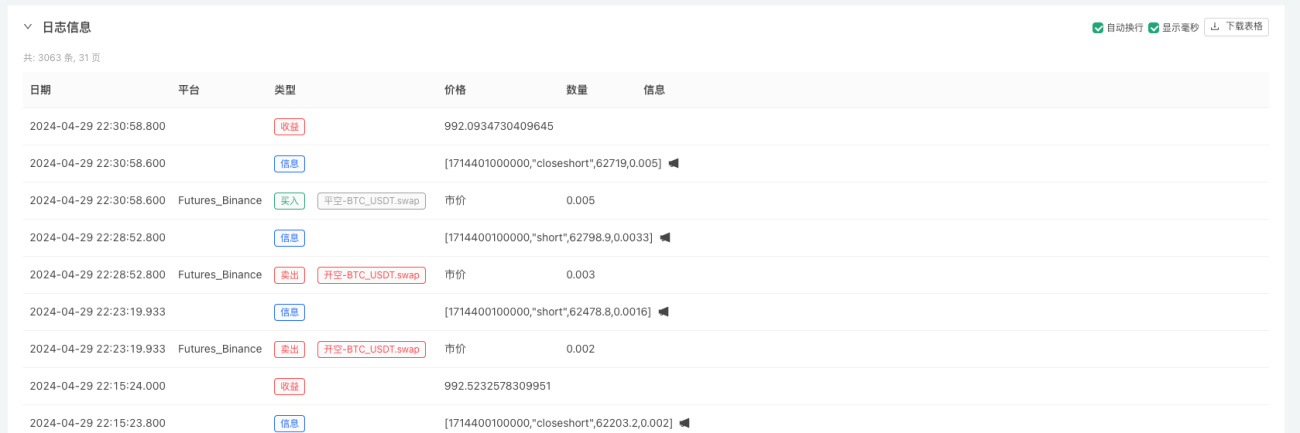Click megaphone icon beside closeshort 62719 message
Viewport: 1300px width, 433px height.
click(x=674, y=163)
